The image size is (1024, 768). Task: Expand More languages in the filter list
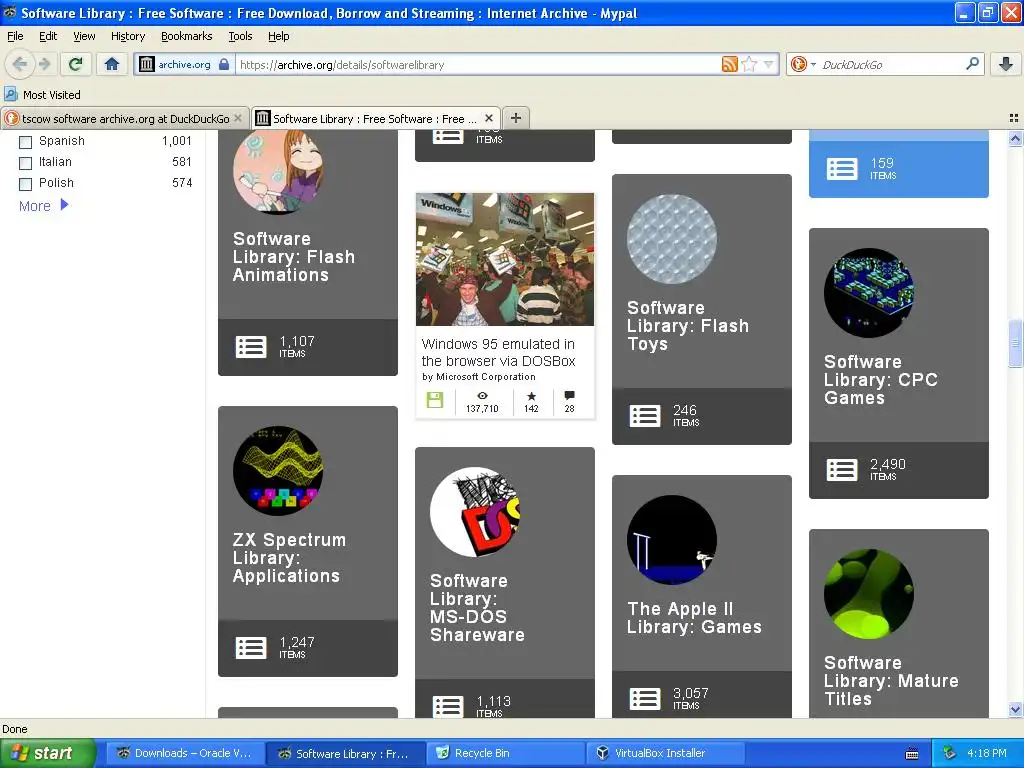(43, 206)
